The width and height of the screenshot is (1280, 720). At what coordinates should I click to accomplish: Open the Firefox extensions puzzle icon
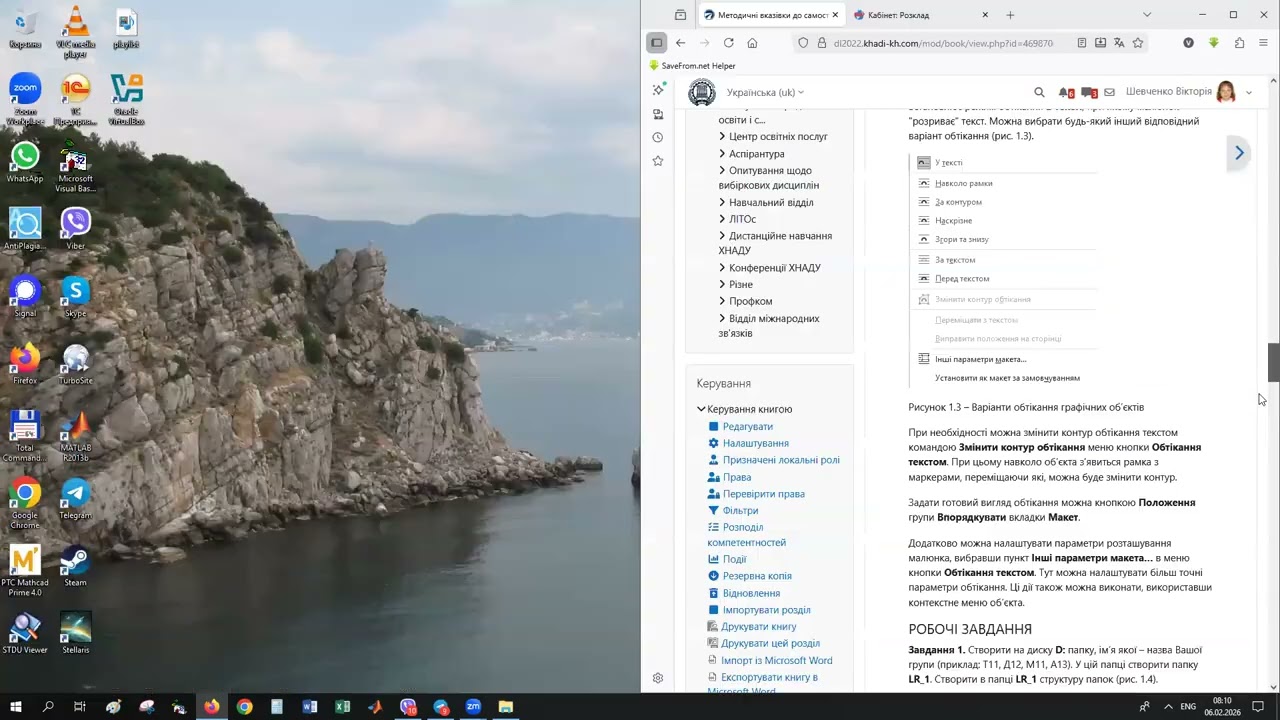(1239, 43)
